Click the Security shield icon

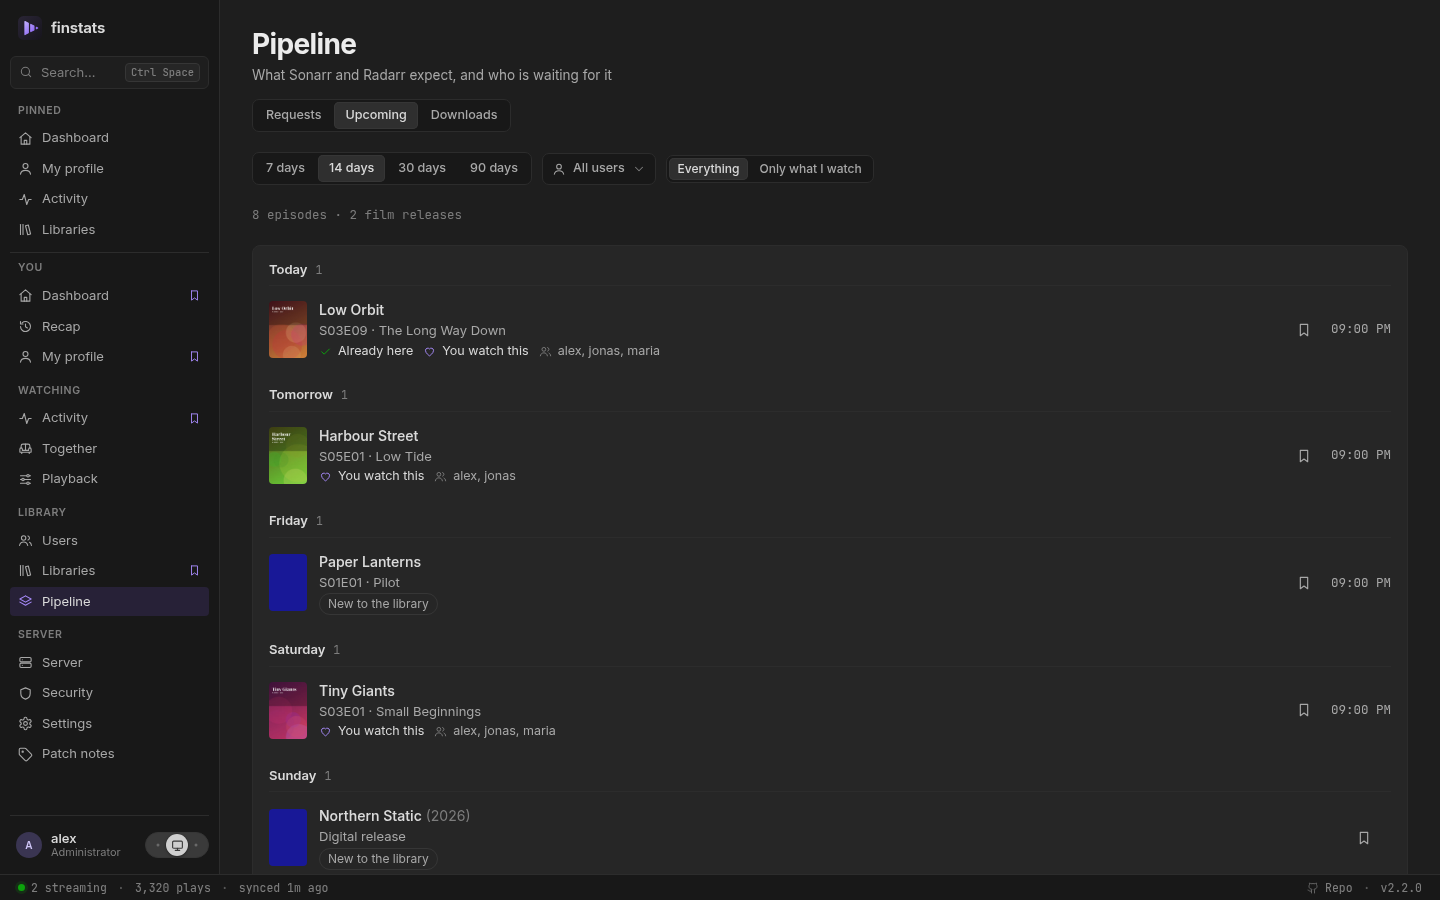(x=26, y=693)
